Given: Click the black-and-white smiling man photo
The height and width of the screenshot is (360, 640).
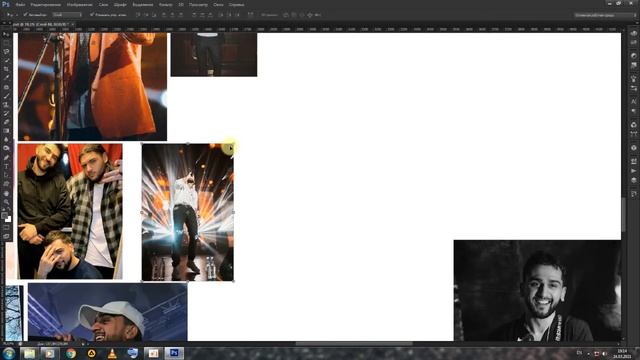Looking at the screenshot, I should (538, 290).
